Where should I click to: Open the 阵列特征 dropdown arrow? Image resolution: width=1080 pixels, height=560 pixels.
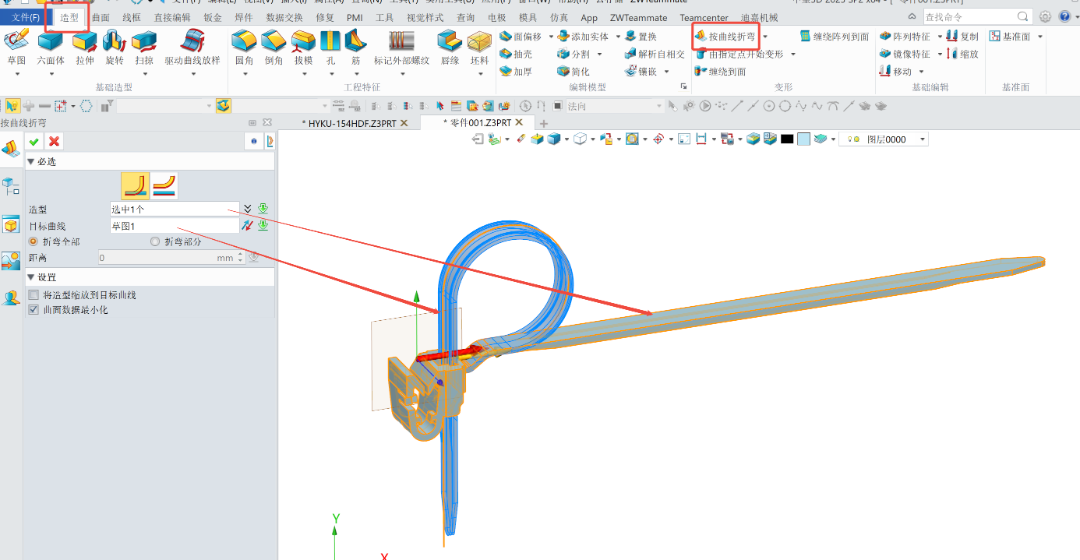coord(939,37)
